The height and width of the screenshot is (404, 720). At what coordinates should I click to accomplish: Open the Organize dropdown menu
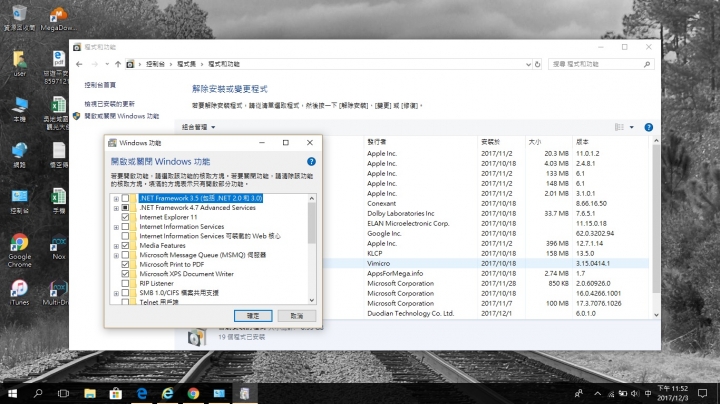coord(198,127)
